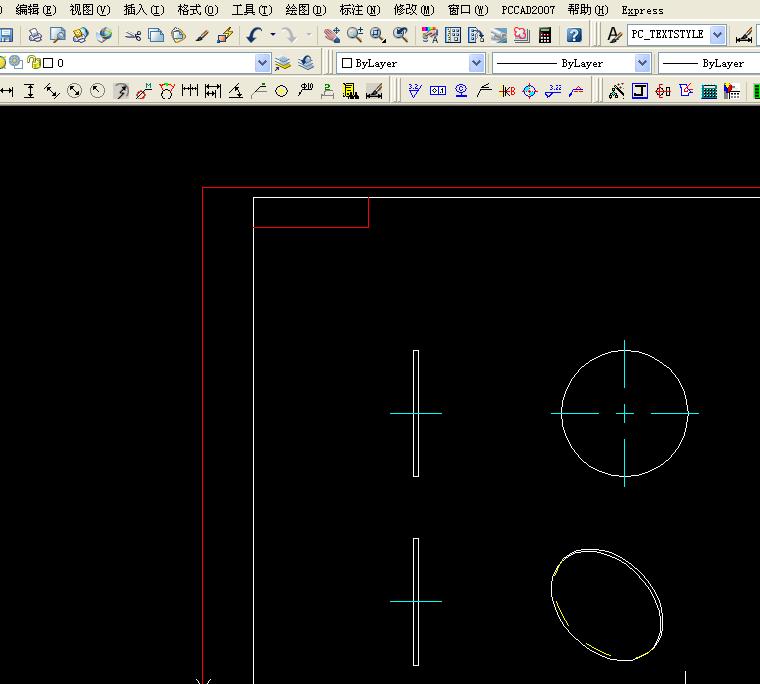Select the Zoom Realtime magnifier

355,35
